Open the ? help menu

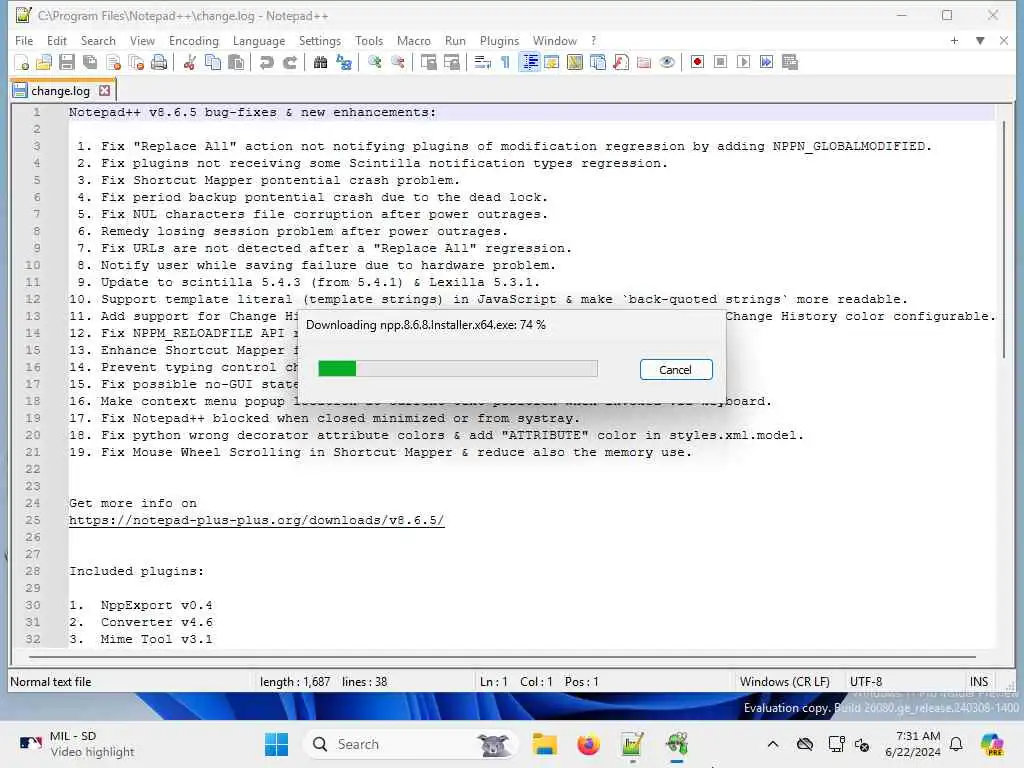(594, 40)
